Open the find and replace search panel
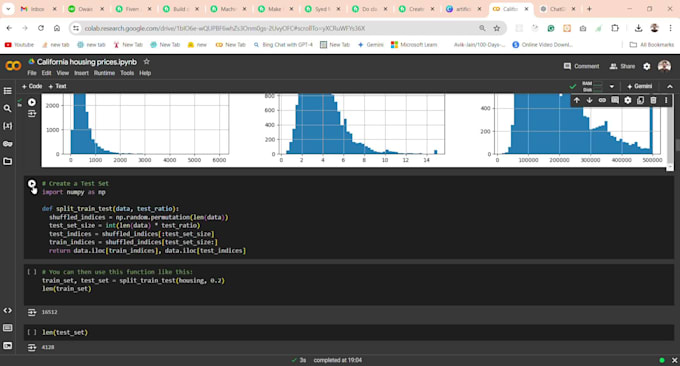Screen dimensions: 680x366 point(7,108)
